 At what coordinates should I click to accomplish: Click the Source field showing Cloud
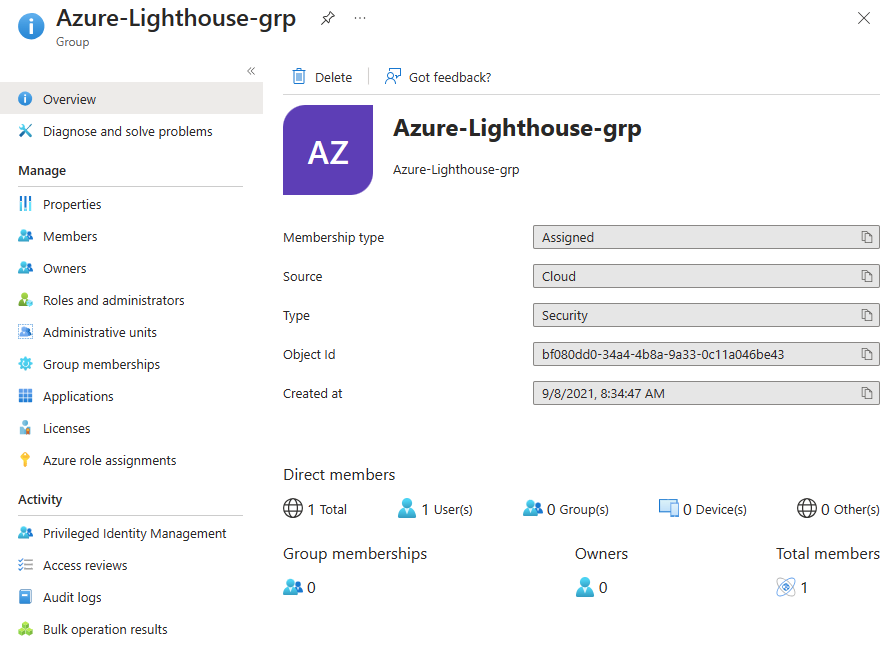(x=706, y=276)
